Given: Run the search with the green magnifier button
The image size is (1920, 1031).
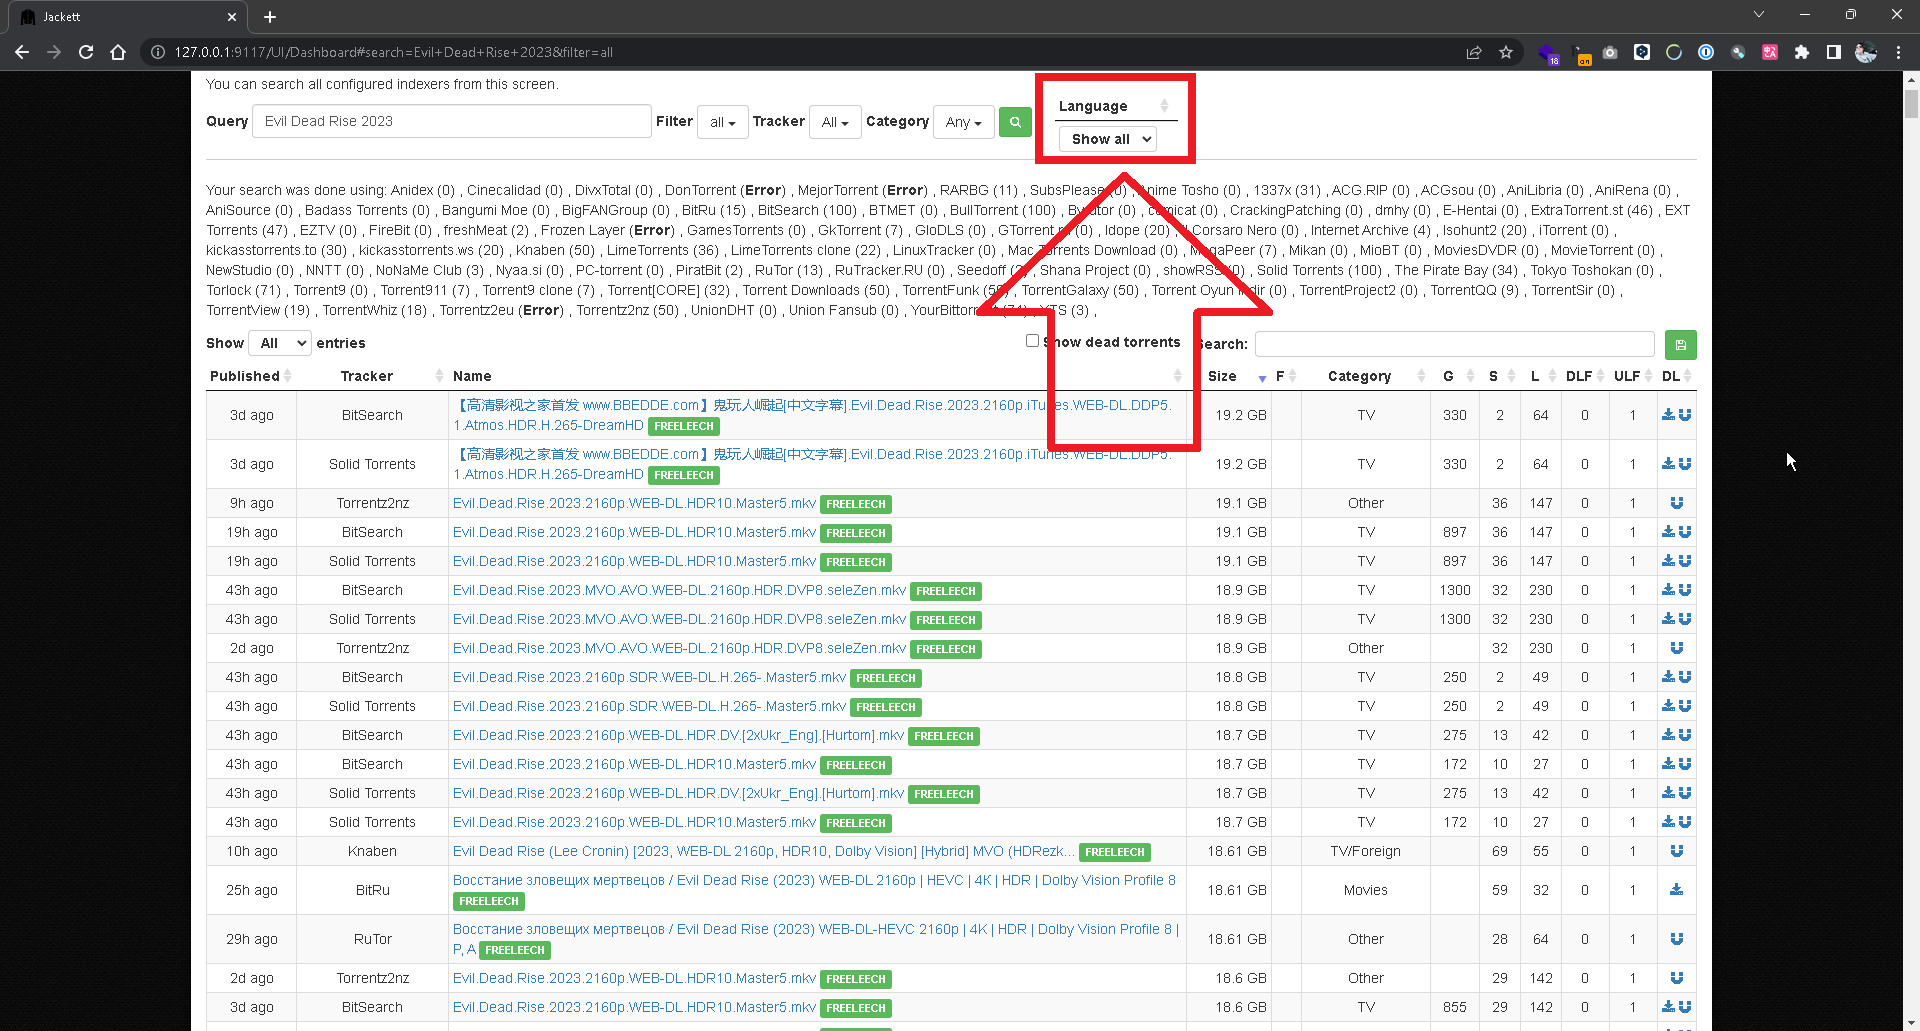Looking at the screenshot, I should pos(1014,121).
